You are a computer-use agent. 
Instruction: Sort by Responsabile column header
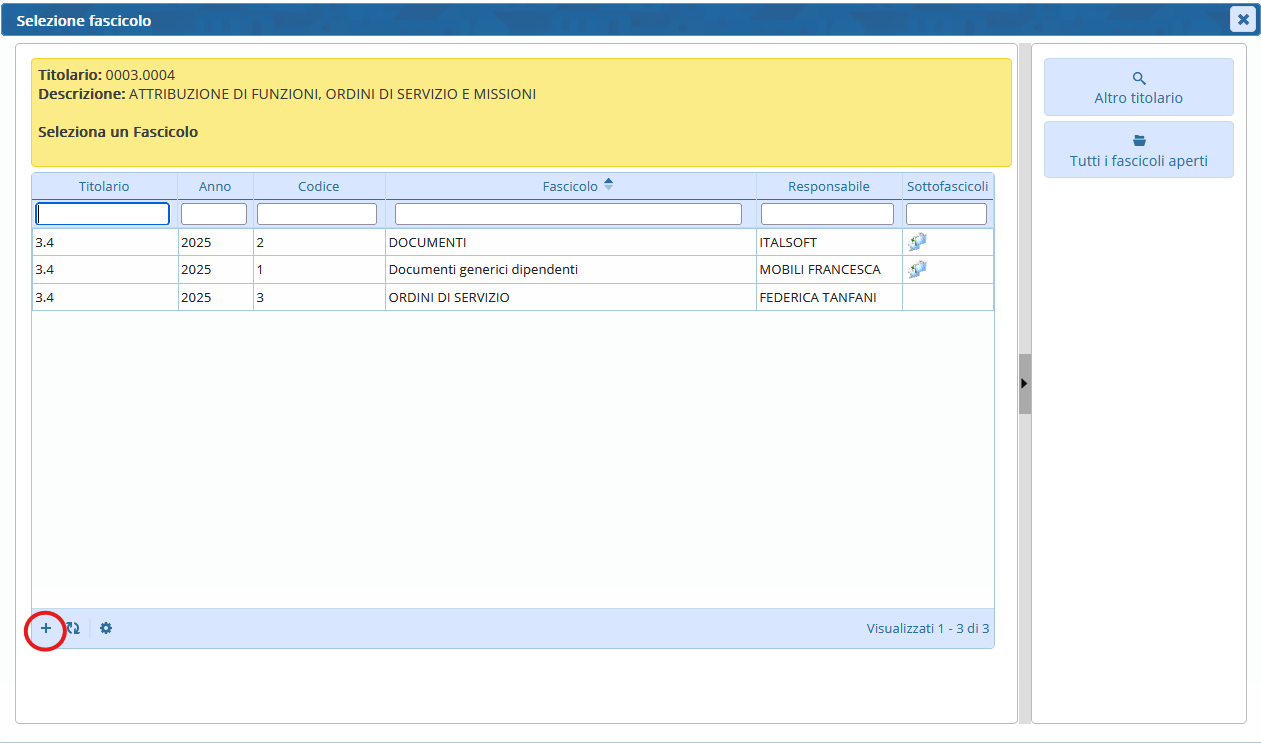pos(828,186)
